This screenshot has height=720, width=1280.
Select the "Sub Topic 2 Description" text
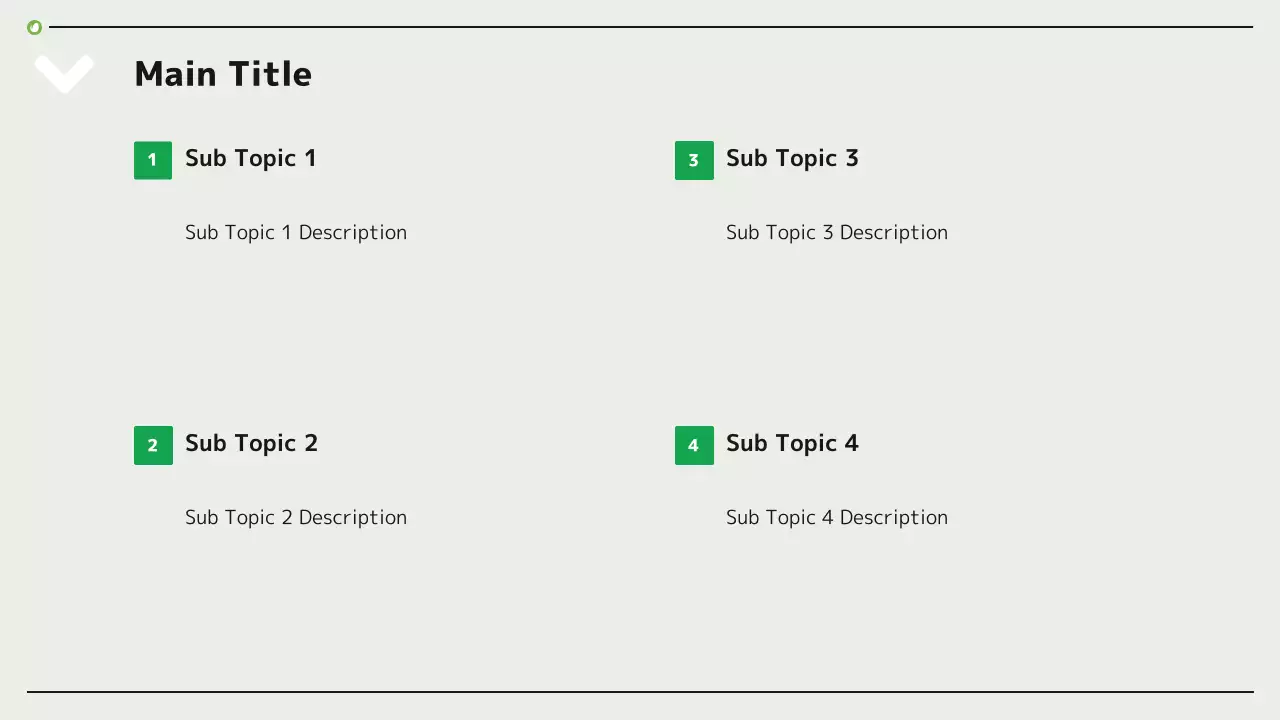pyautogui.click(x=296, y=517)
